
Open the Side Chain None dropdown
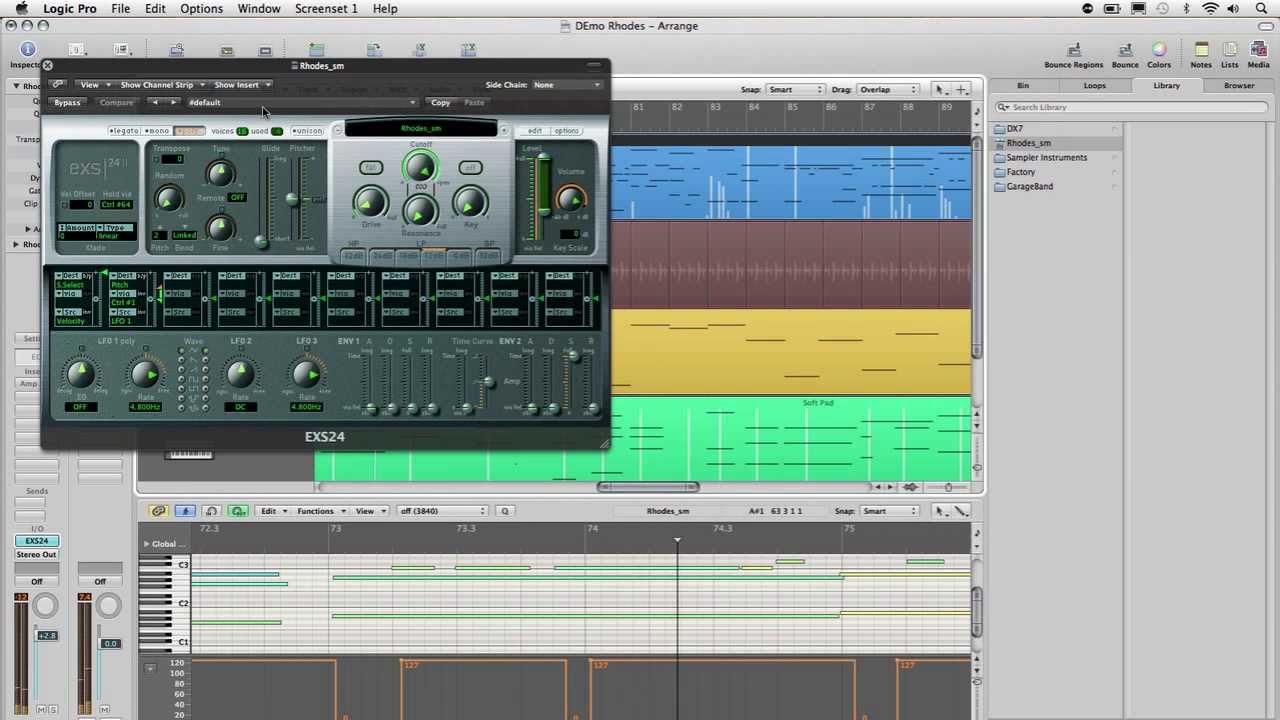pos(566,85)
